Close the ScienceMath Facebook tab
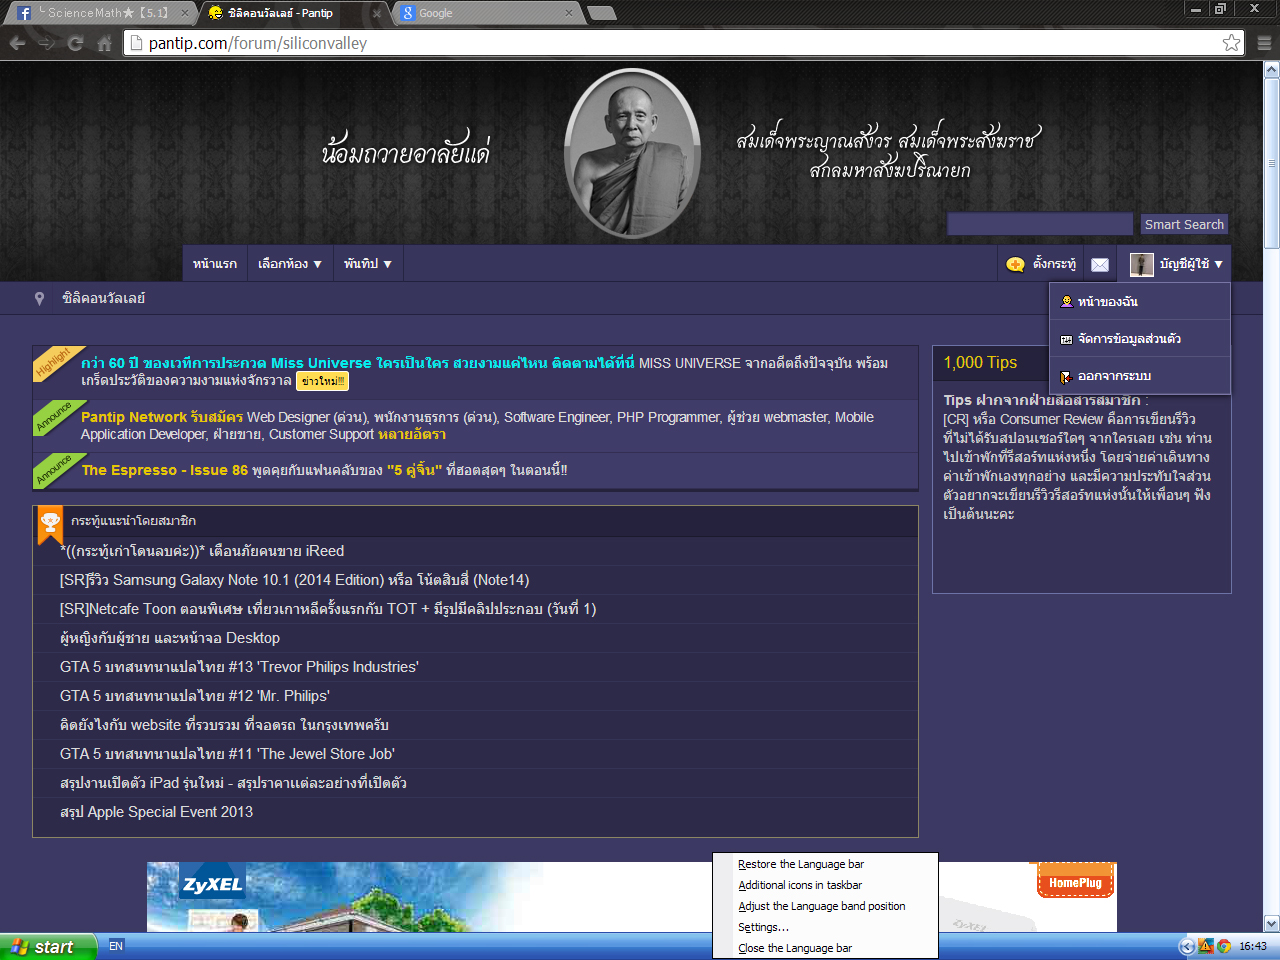 pyautogui.click(x=184, y=13)
